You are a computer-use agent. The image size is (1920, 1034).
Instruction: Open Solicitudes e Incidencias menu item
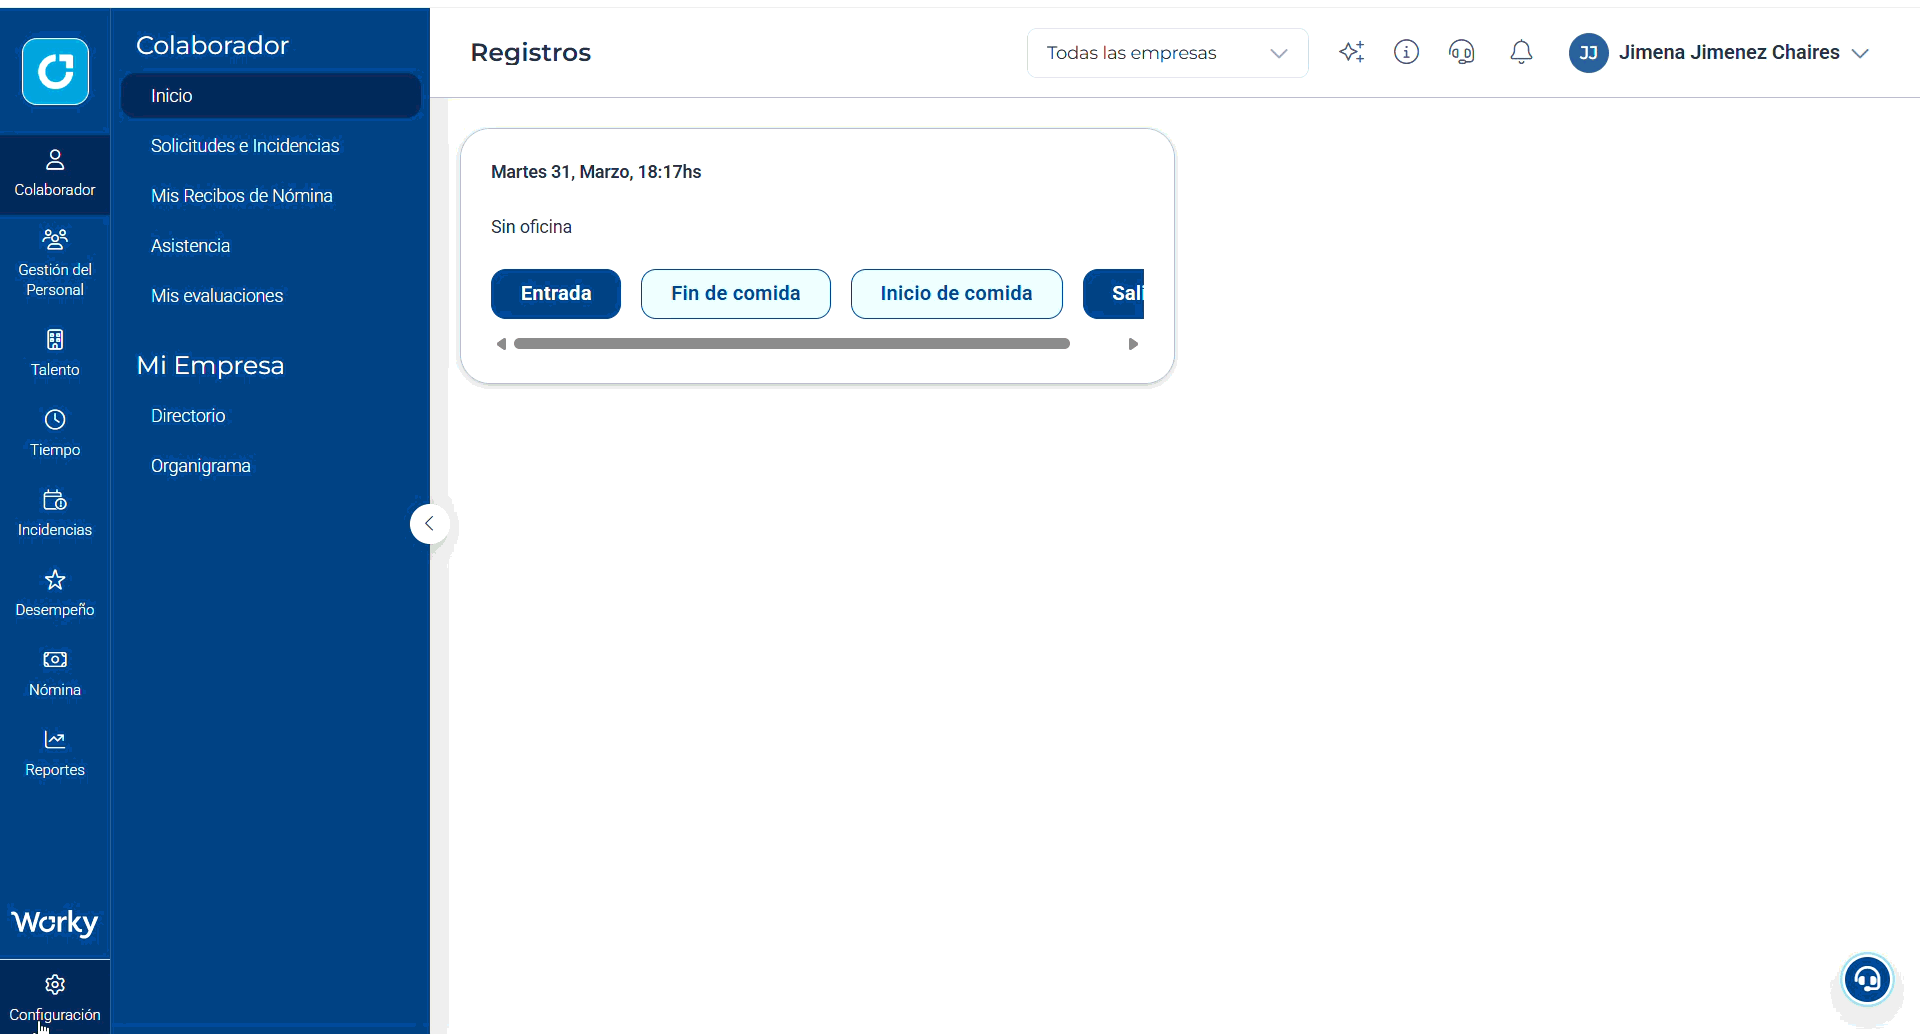tap(245, 146)
